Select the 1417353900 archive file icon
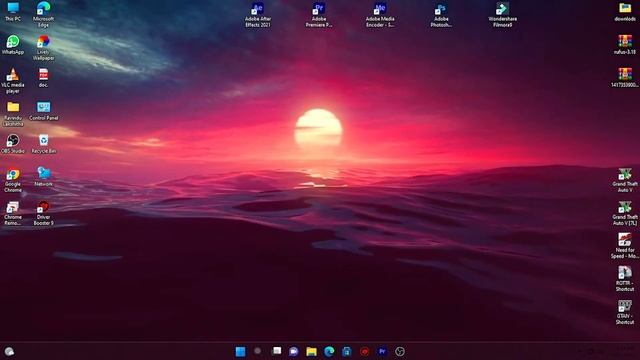 pos(625,78)
